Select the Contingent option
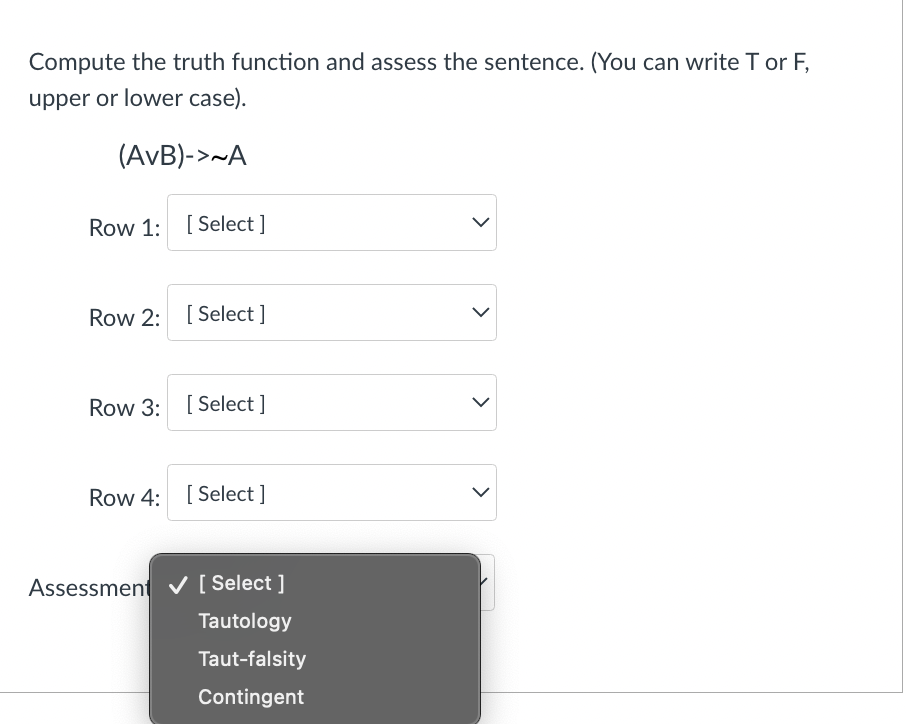The height and width of the screenshot is (724, 906). click(251, 697)
